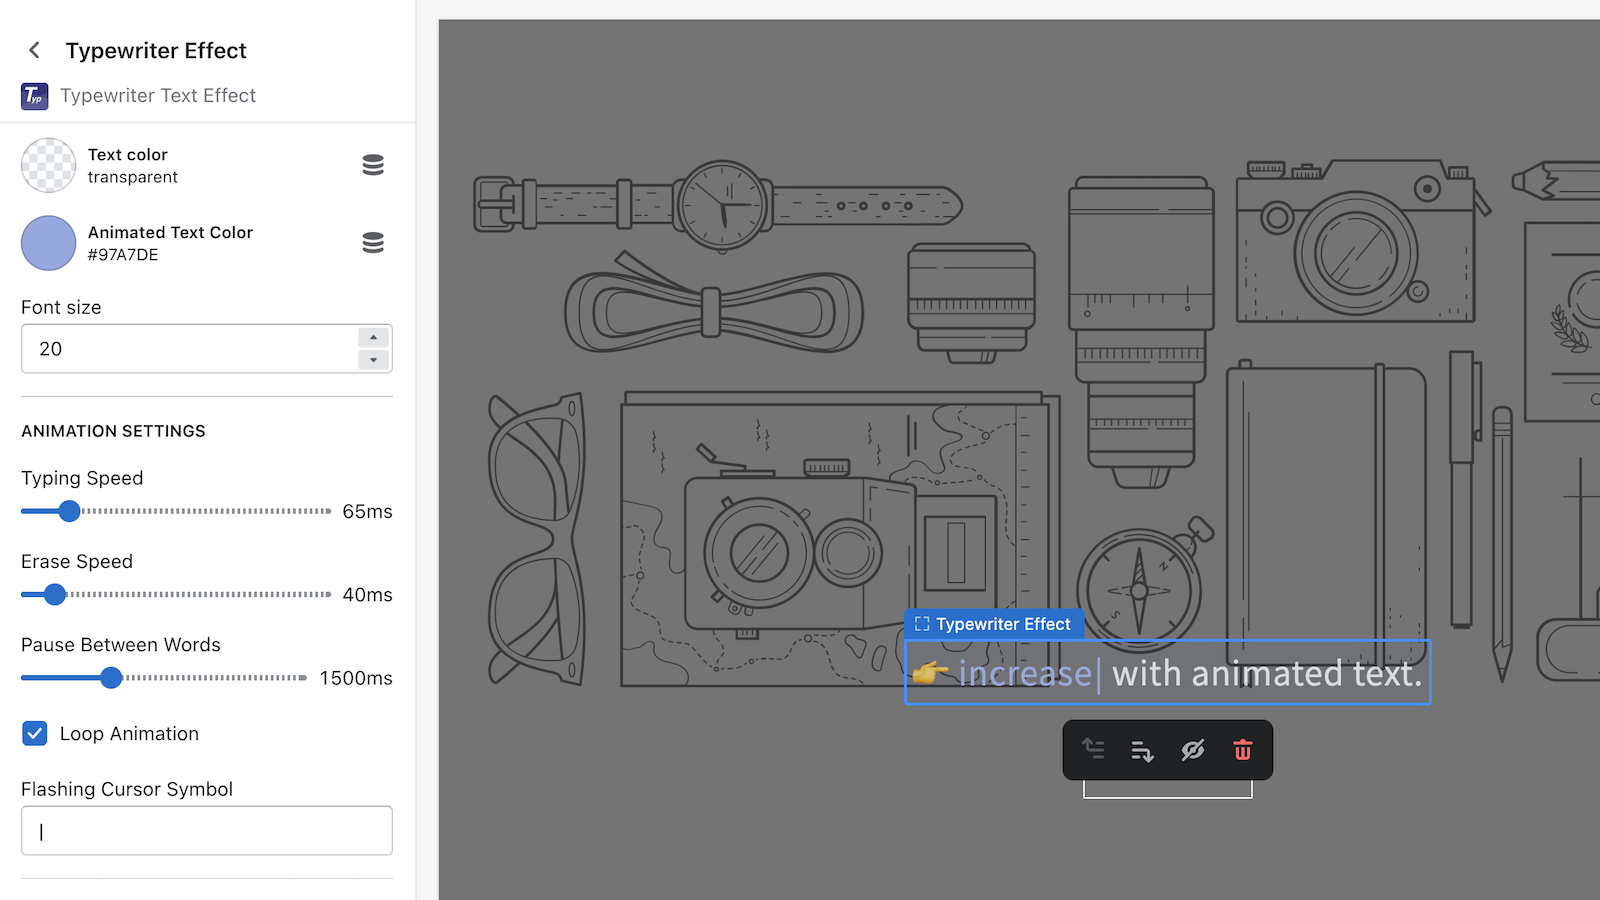Image resolution: width=1600 pixels, height=900 pixels.
Task: Click the Typewriter Effect panel title
Action: (156, 50)
